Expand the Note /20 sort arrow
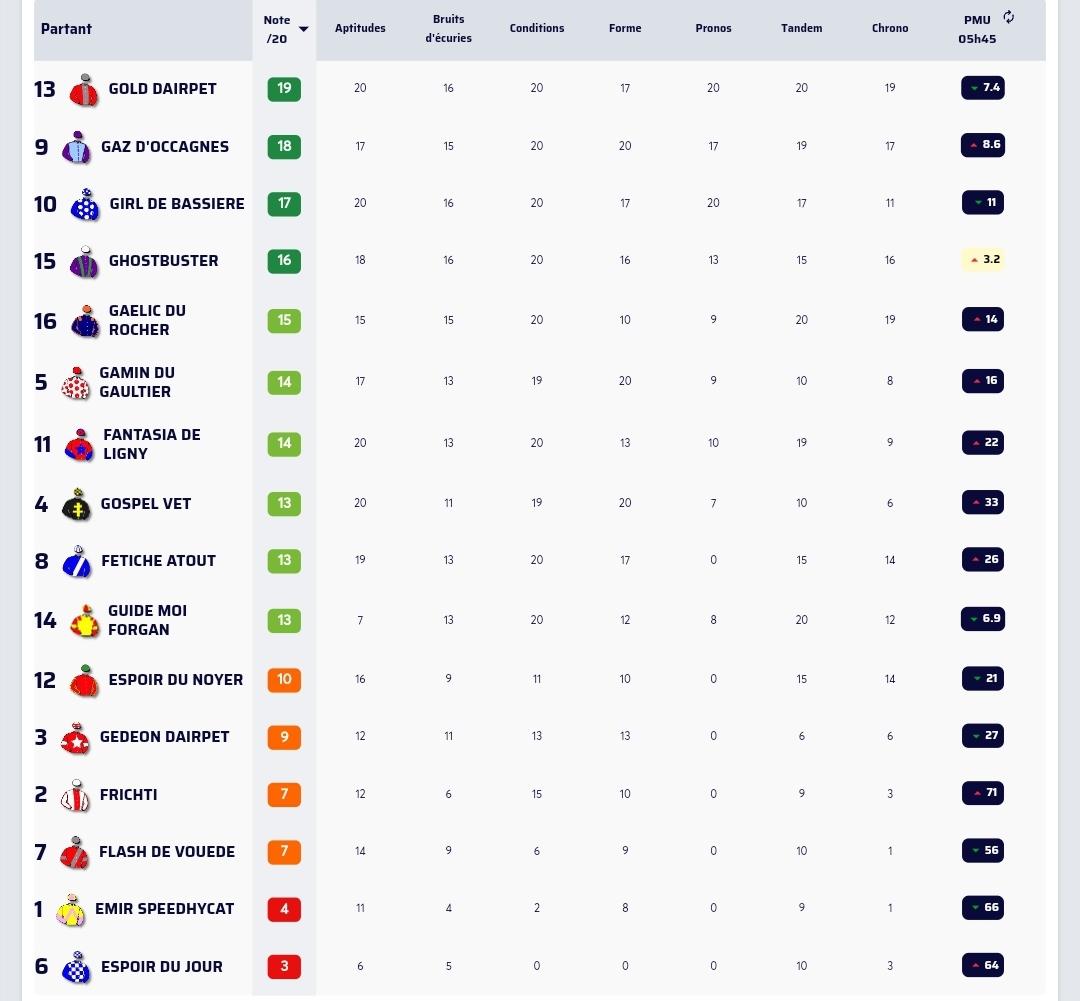 (x=303, y=29)
